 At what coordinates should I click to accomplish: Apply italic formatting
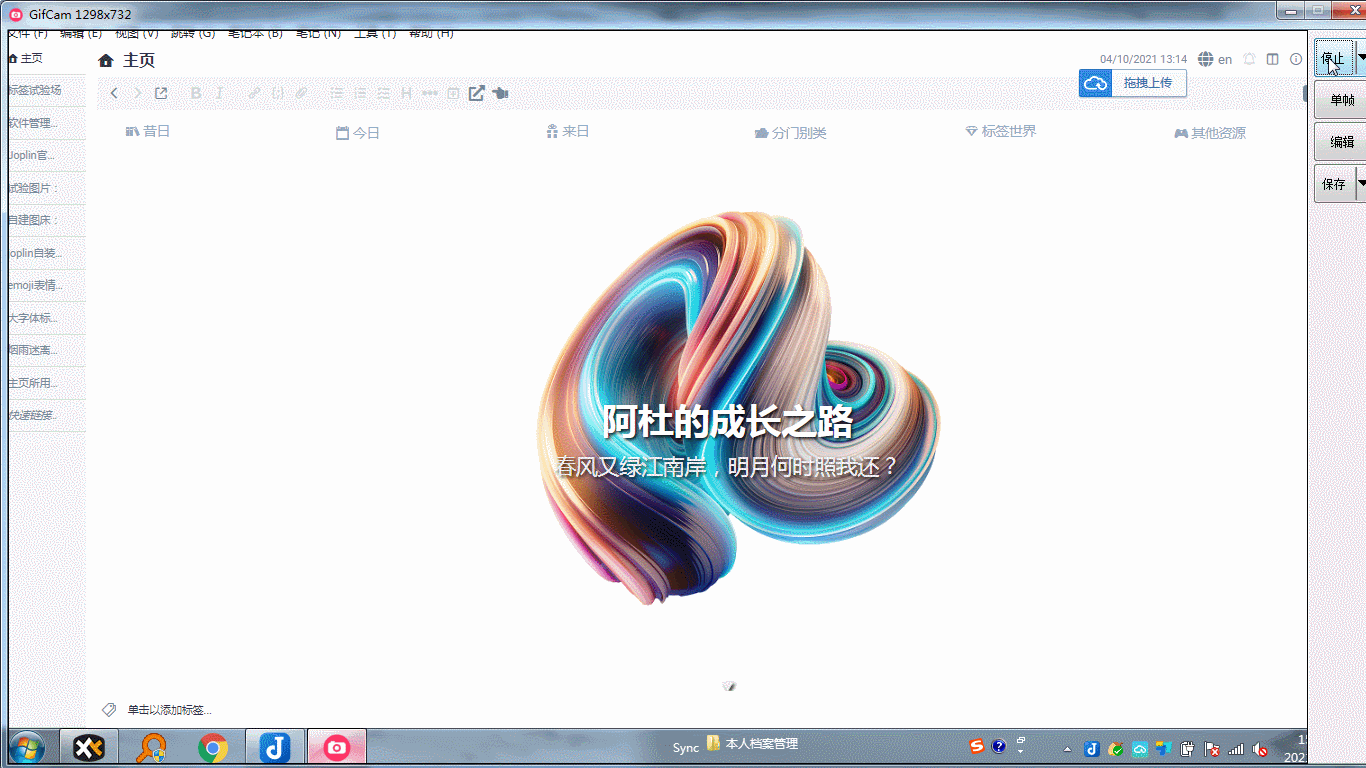[x=219, y=93]
